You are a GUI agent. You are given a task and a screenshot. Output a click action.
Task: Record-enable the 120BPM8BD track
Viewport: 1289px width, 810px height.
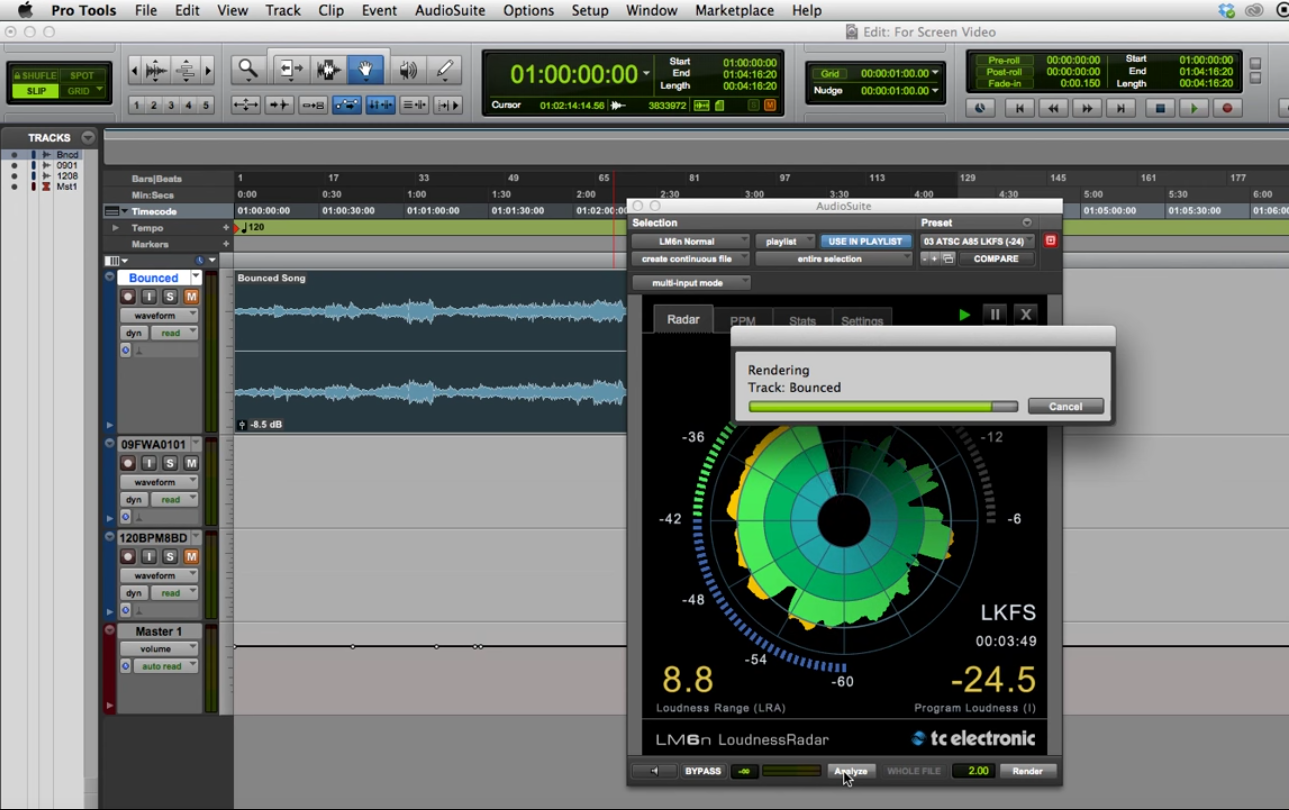(128, 556)
